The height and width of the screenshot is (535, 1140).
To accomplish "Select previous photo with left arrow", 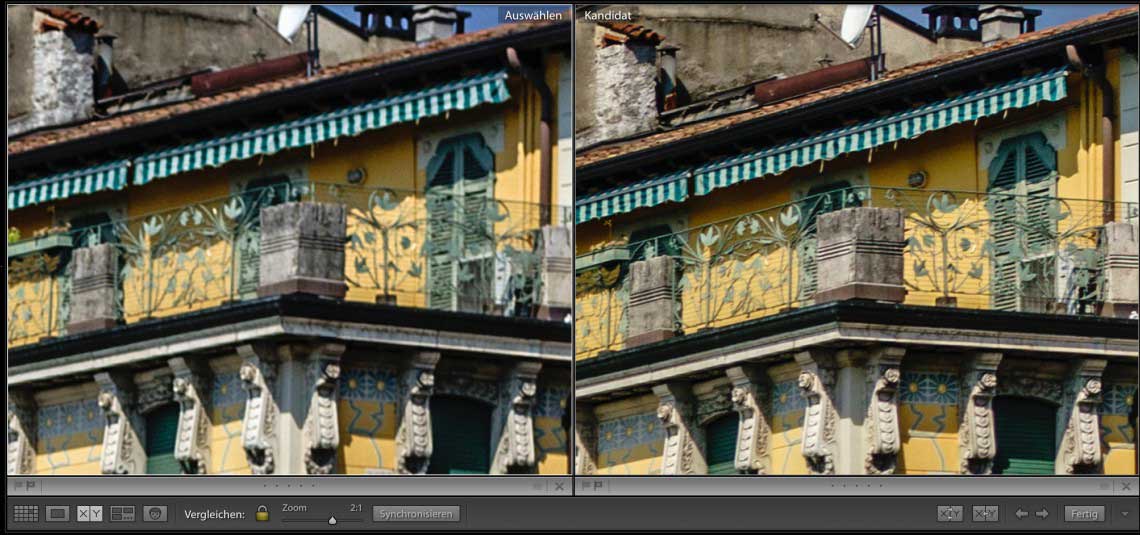I will 1021,514.
